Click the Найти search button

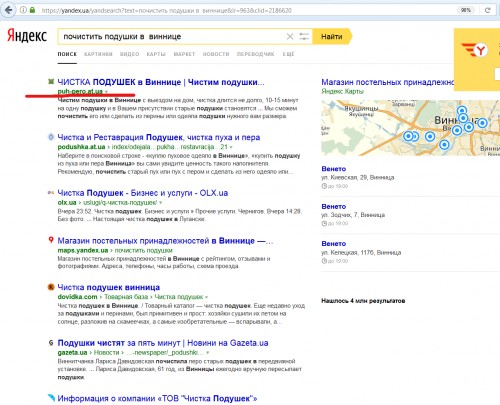(332, 36)
